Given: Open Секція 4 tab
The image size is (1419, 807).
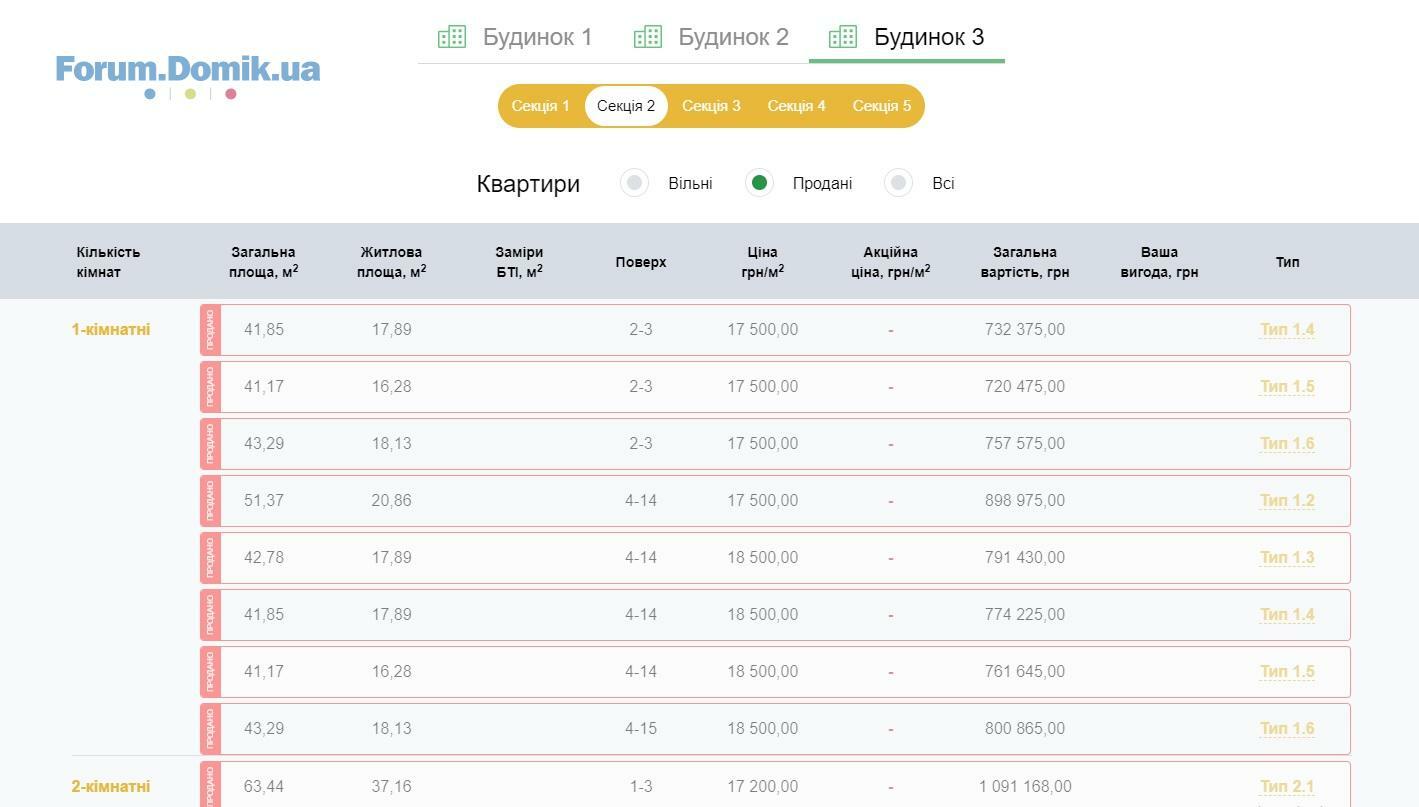Looking at the screenshot, I should [797, 106].
